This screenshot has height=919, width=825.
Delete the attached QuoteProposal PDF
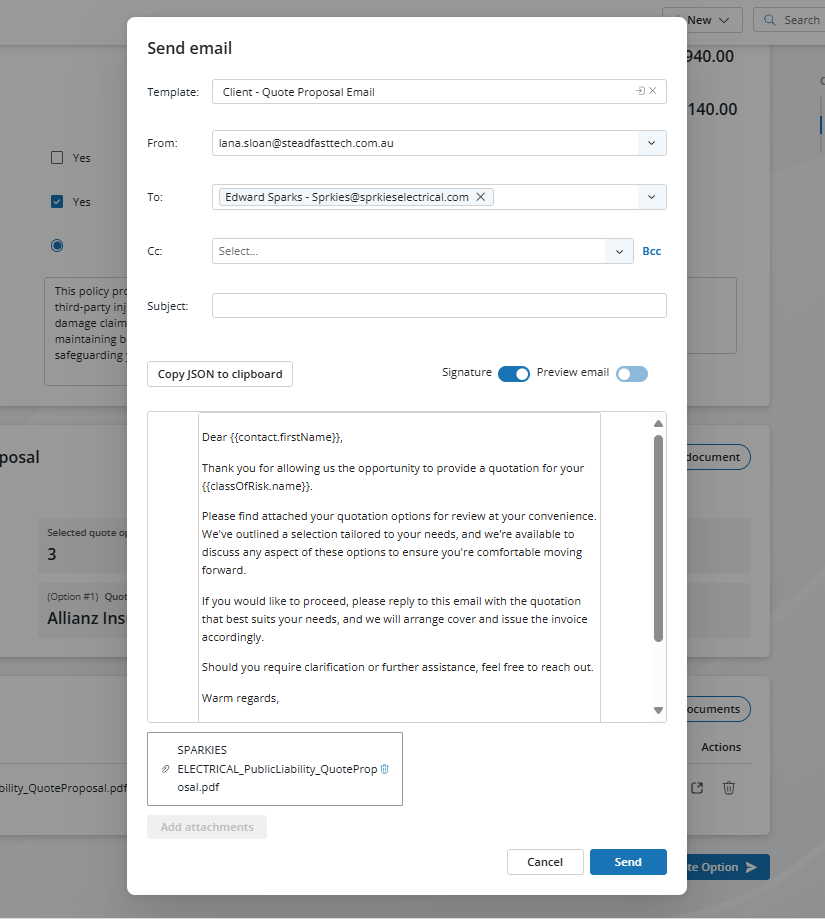385,769
